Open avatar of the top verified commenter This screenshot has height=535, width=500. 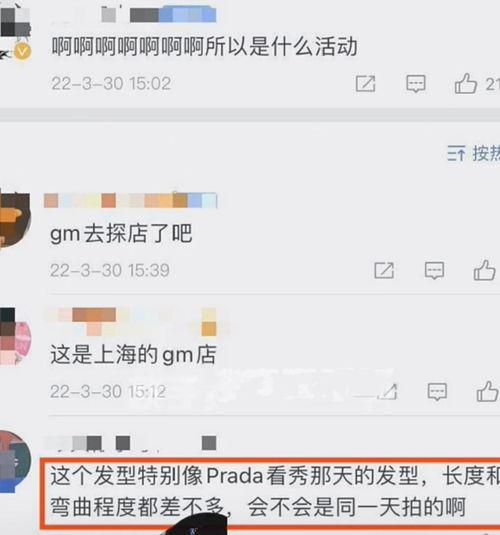click(15, 32)
